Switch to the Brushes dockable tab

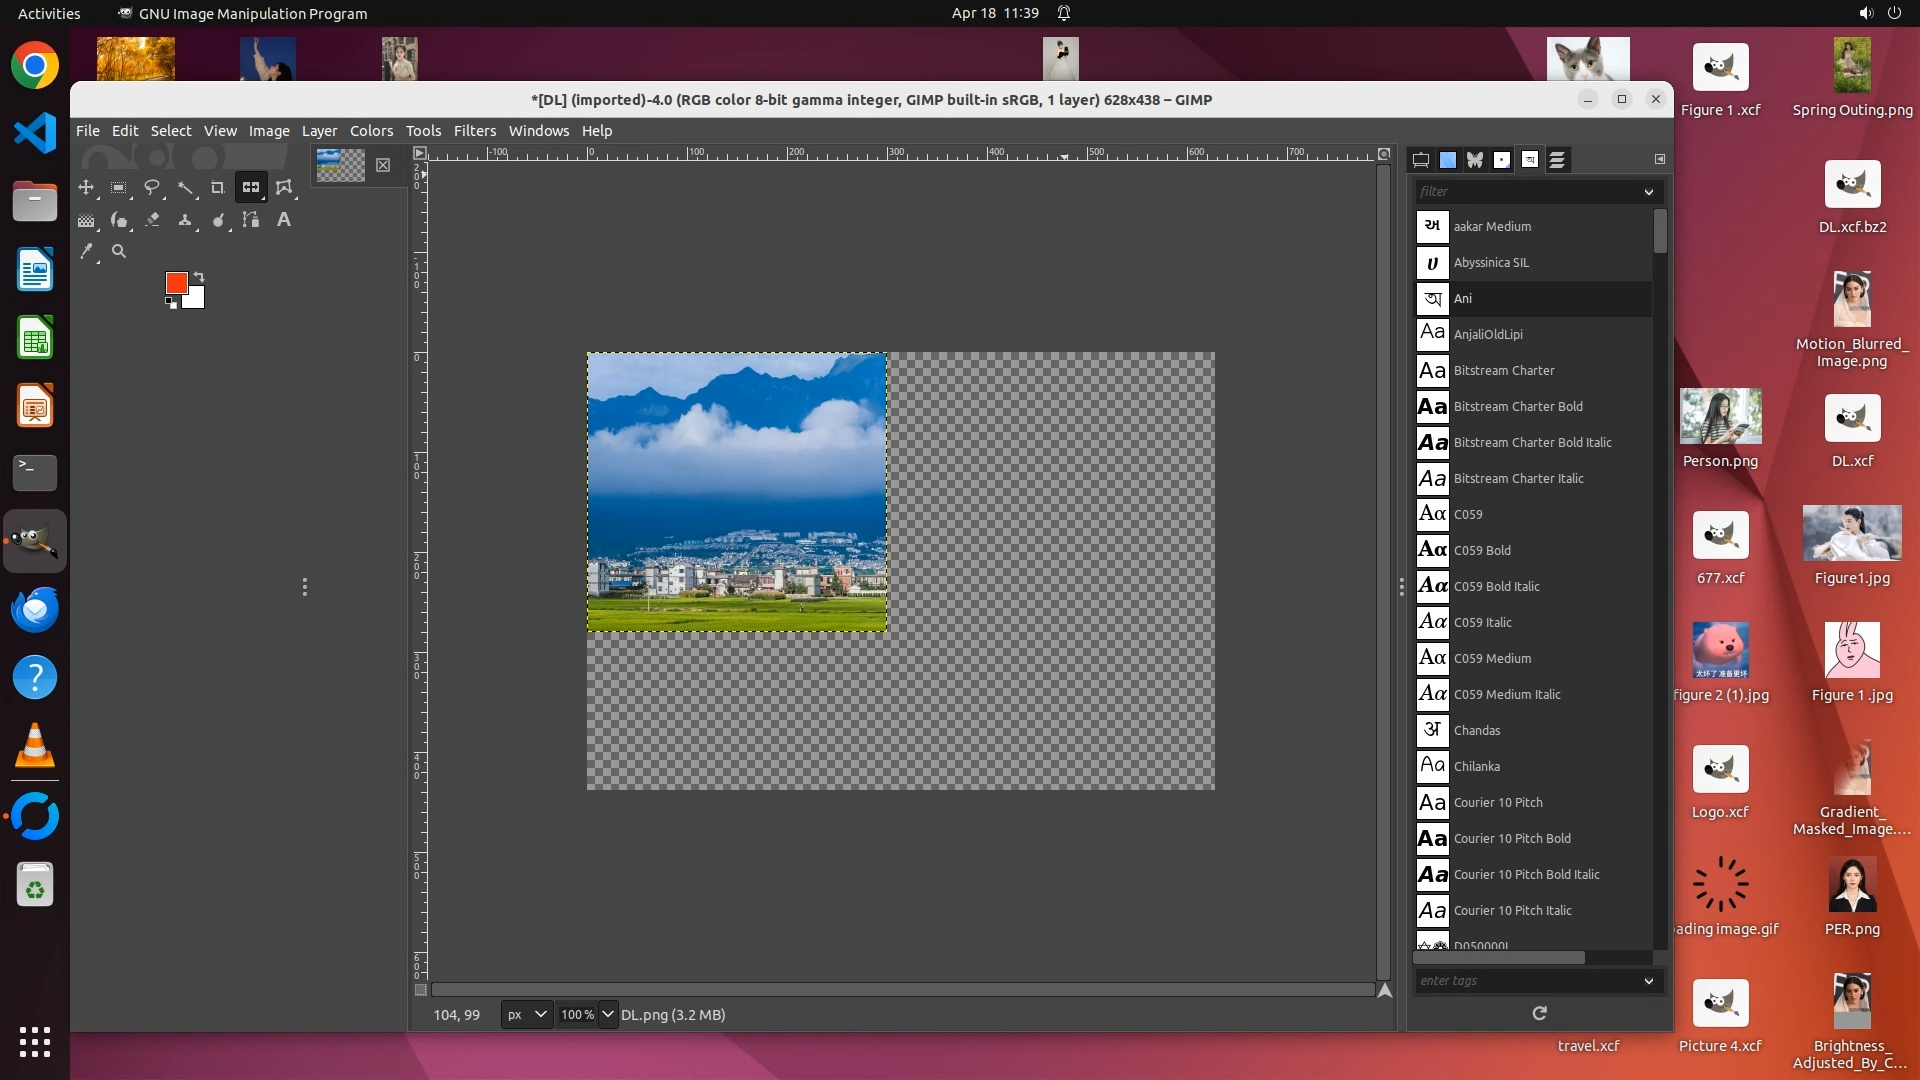point(1502,160)
